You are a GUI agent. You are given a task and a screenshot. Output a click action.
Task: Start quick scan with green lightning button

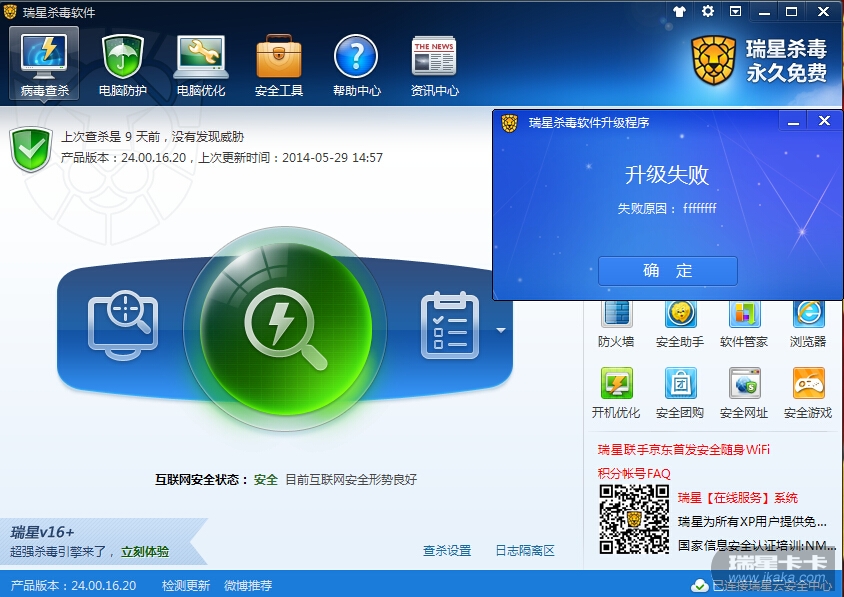(x=285, y=328)
